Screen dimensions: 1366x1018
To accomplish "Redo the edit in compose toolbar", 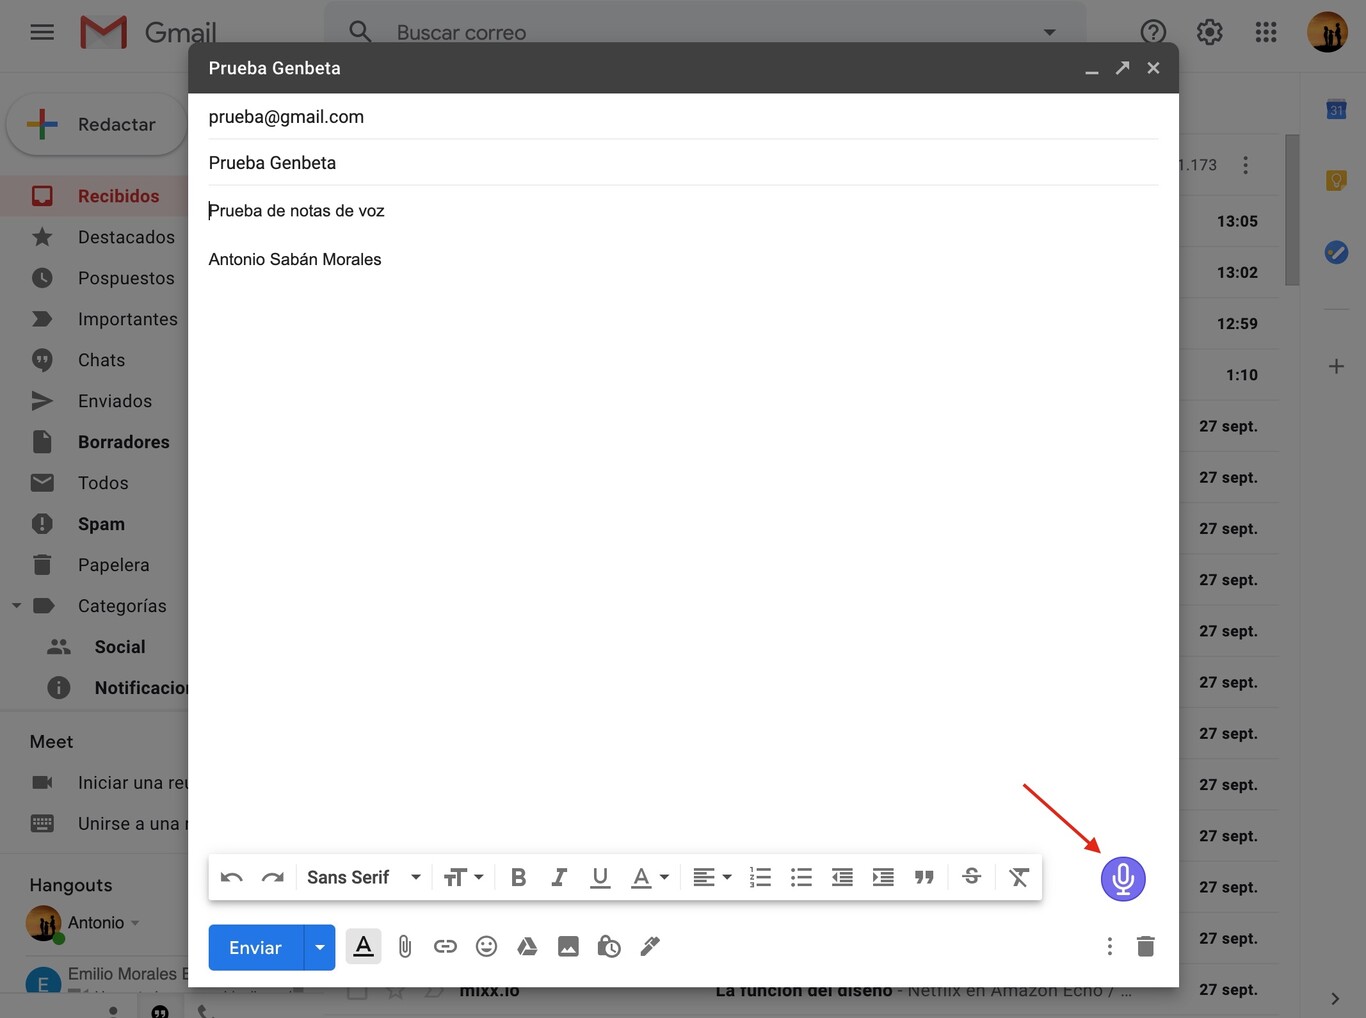I will click(272, 877).
